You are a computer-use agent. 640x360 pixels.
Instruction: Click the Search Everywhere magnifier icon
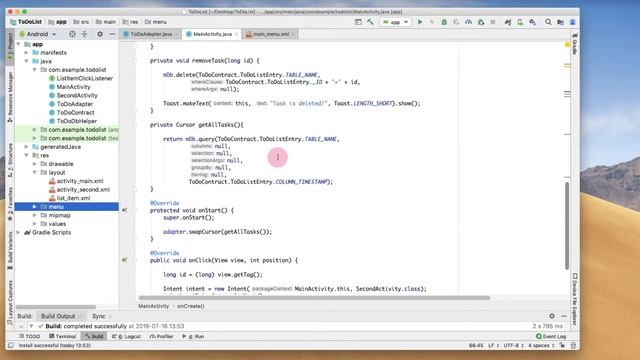click(x=548, y=22)
